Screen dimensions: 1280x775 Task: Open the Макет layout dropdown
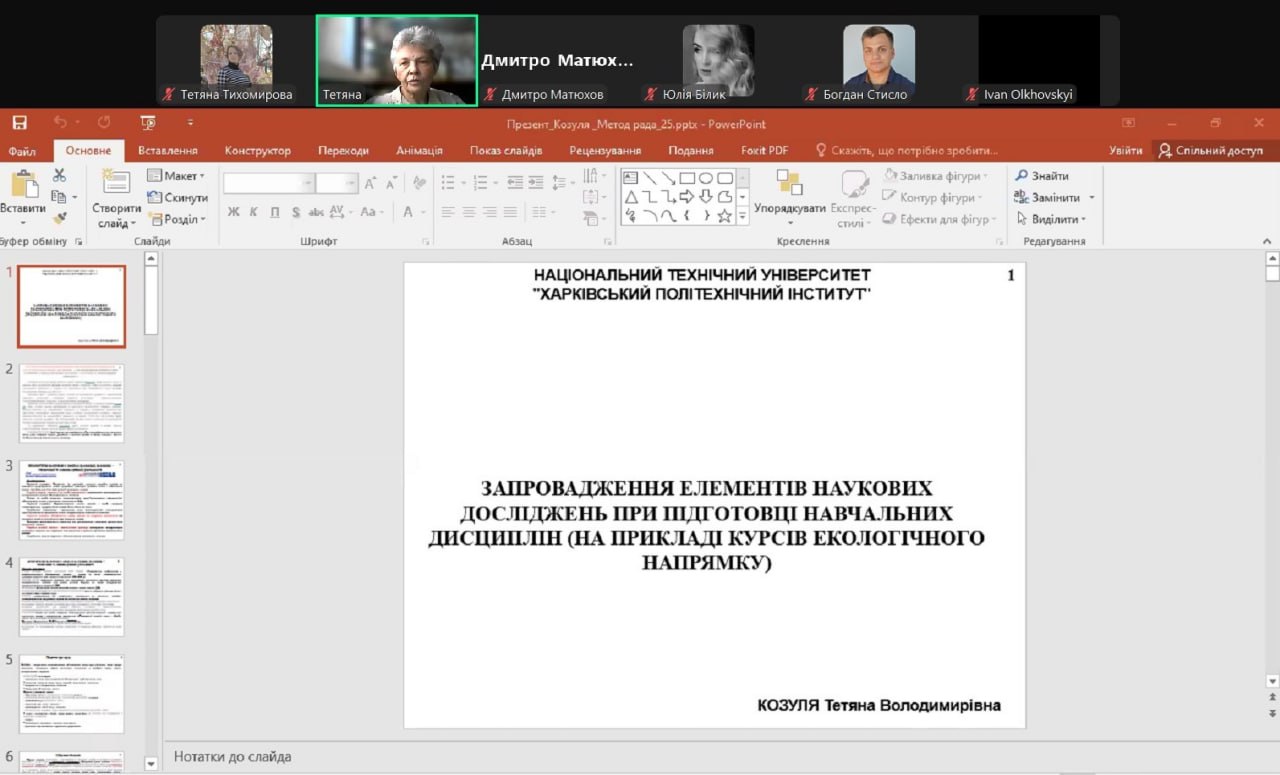point(176,176)
